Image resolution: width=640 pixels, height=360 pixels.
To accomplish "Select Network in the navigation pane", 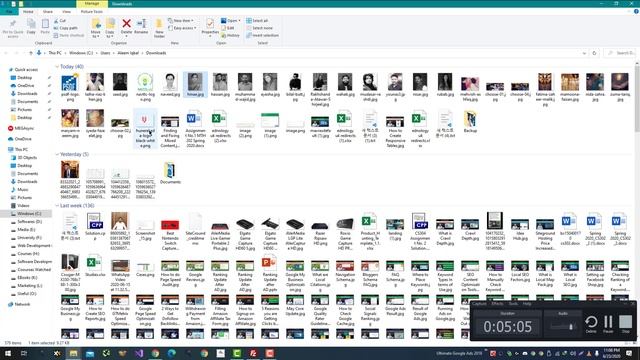I will pos(22,304).
